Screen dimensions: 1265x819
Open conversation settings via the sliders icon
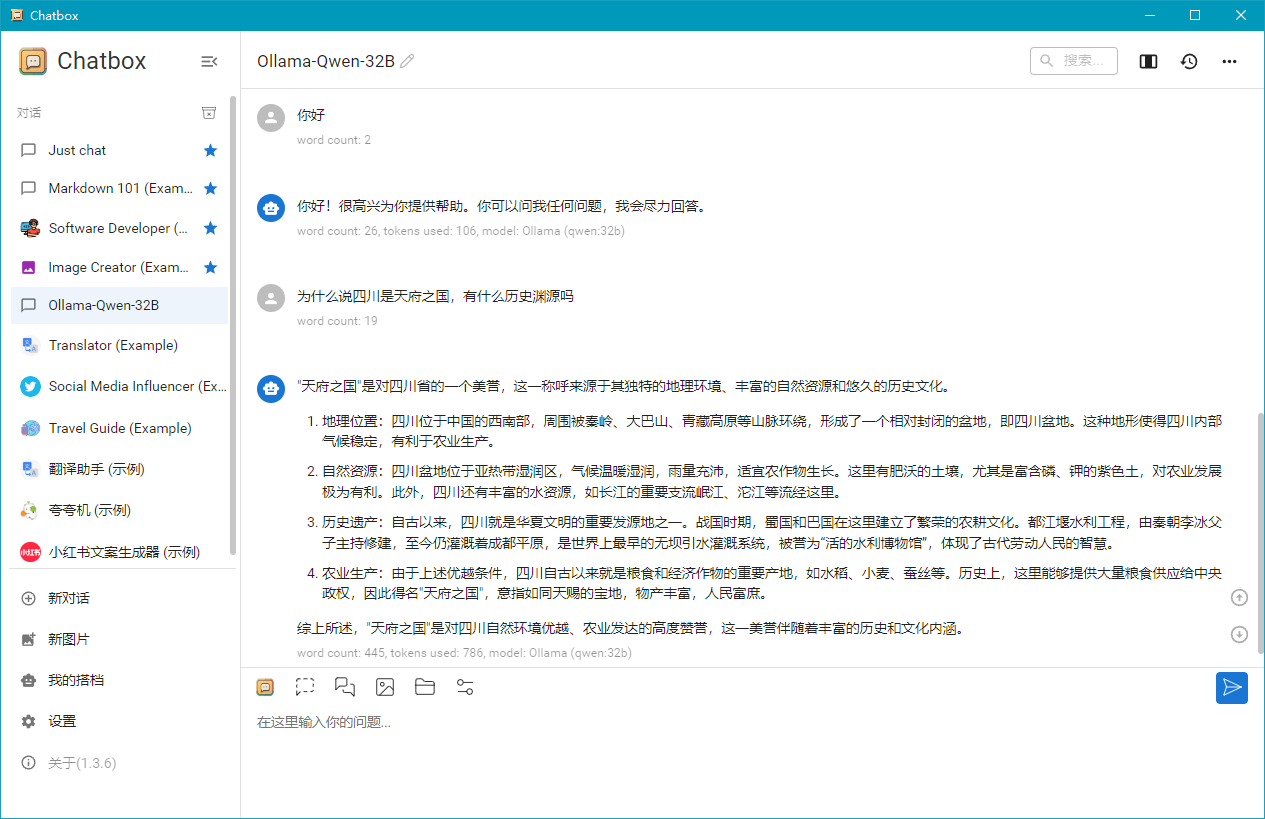coord(465,687)
